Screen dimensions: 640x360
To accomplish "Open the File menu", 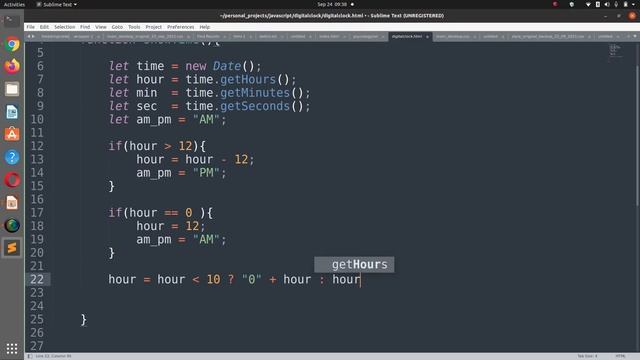I will pyautogui.click(x=31, y=27).
